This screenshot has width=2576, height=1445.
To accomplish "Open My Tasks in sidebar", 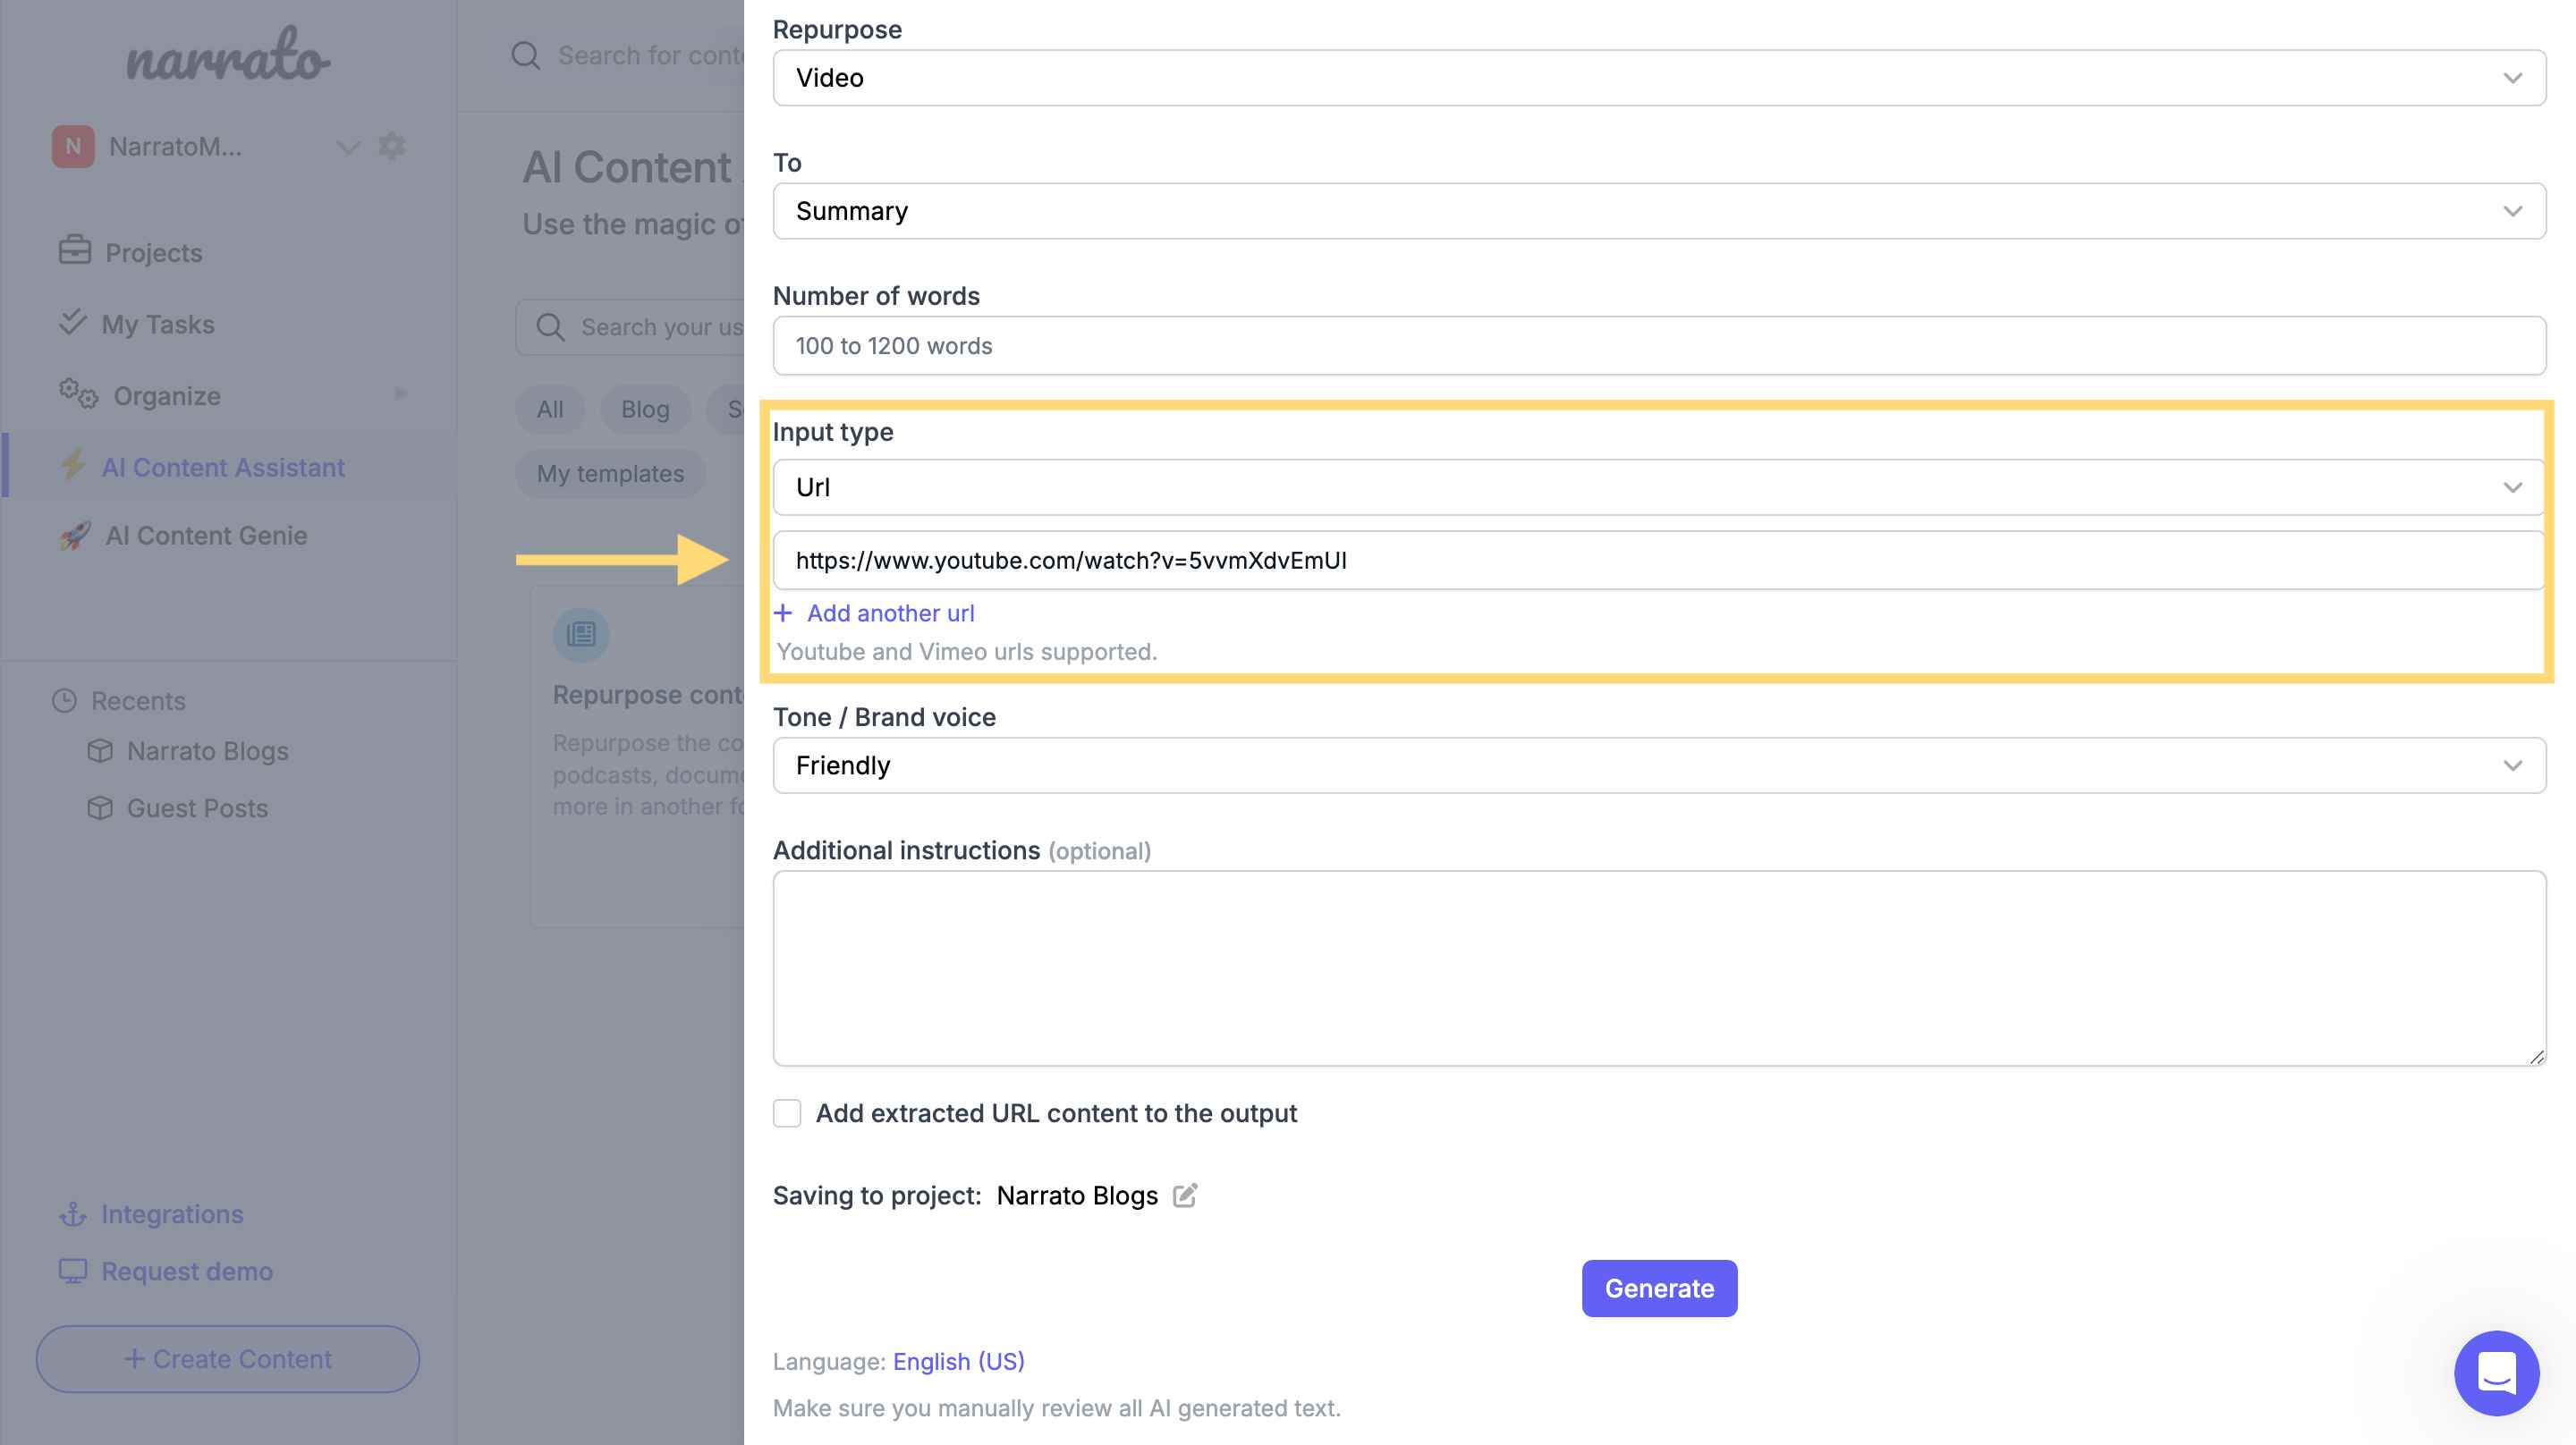I will 158,324.
